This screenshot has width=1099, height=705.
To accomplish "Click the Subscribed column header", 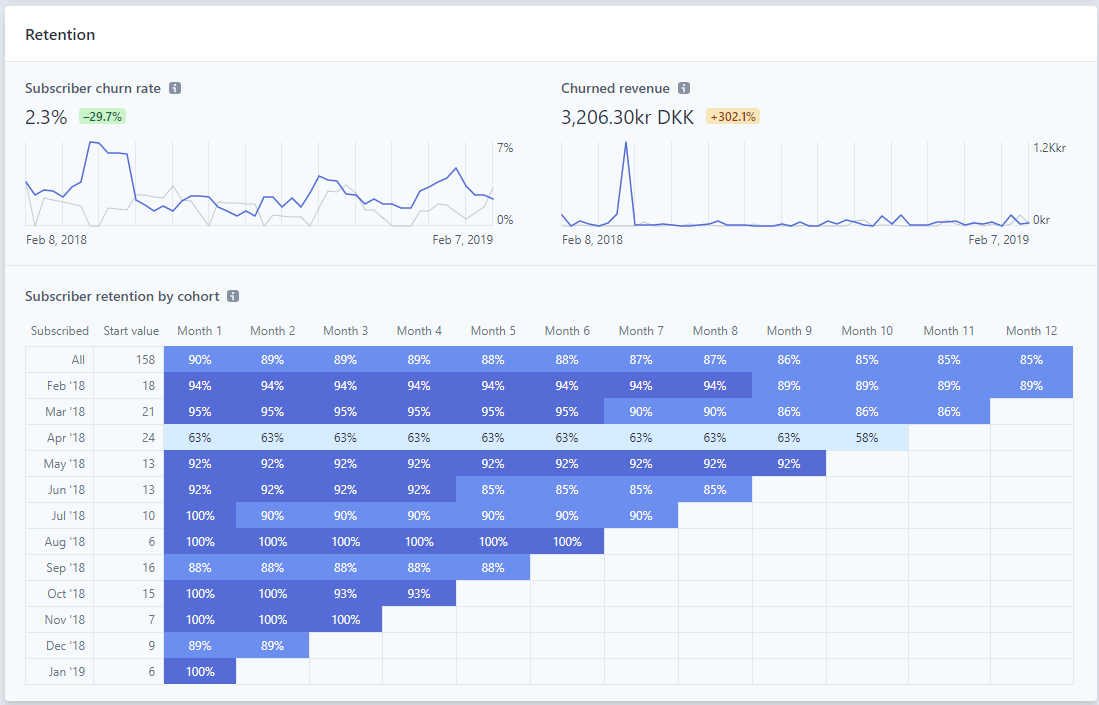I will point(59,331).
